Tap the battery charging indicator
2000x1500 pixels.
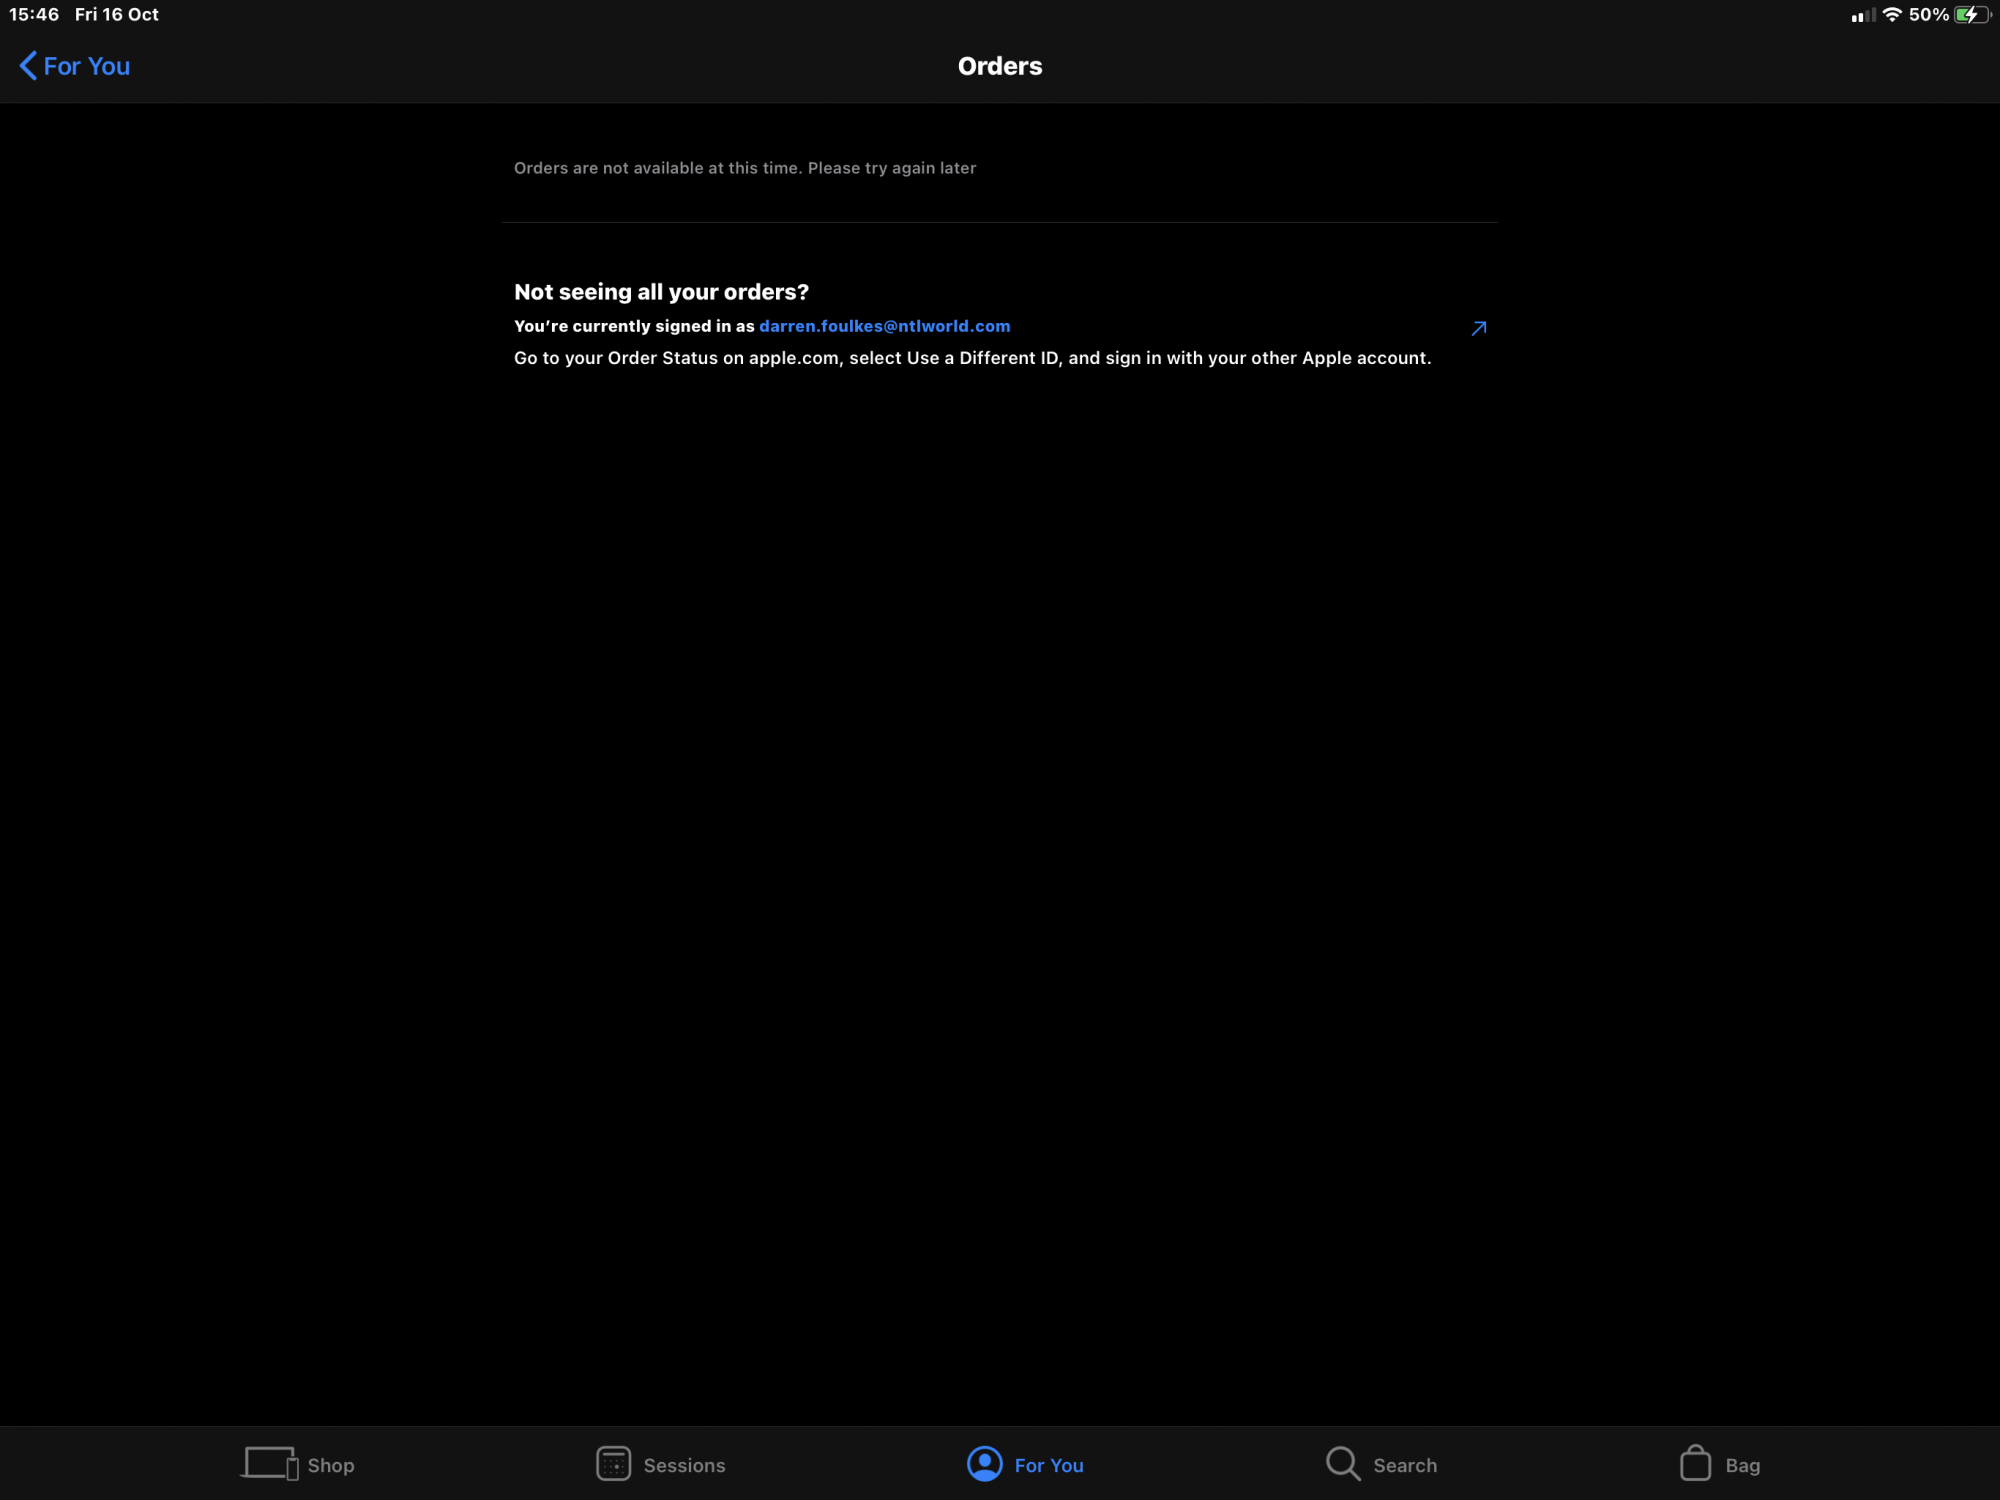point(1972,15)
